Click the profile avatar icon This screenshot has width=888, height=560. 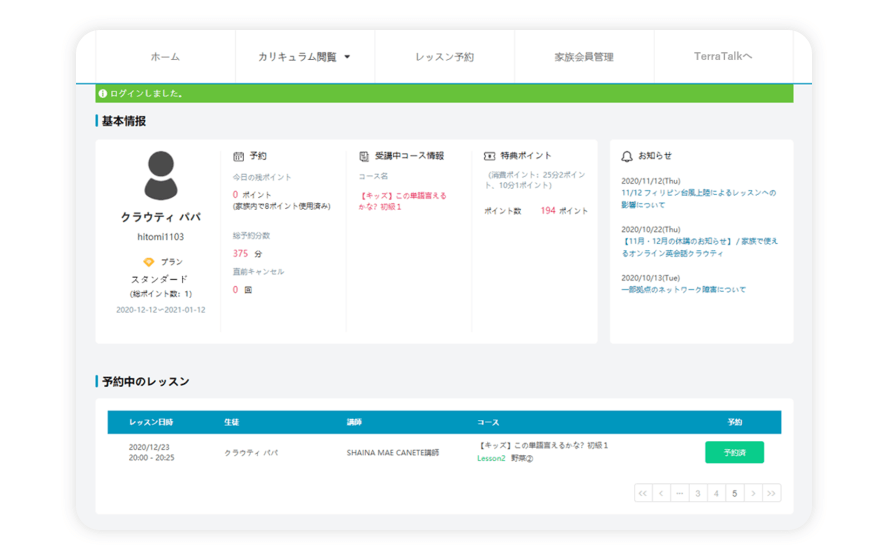(160, 176)
